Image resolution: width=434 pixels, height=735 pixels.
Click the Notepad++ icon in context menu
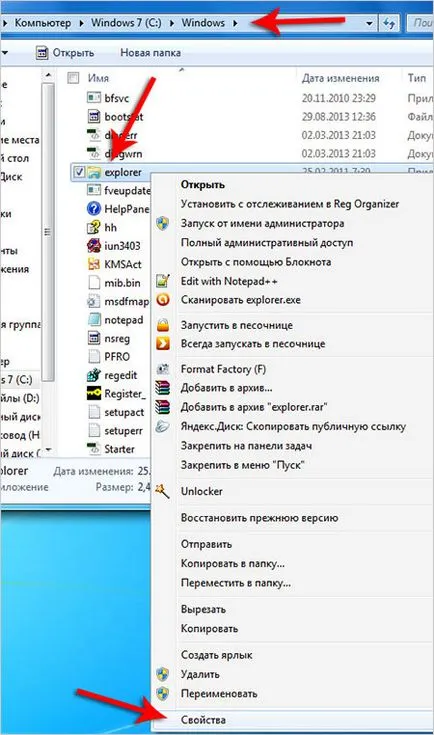(163, 281)
